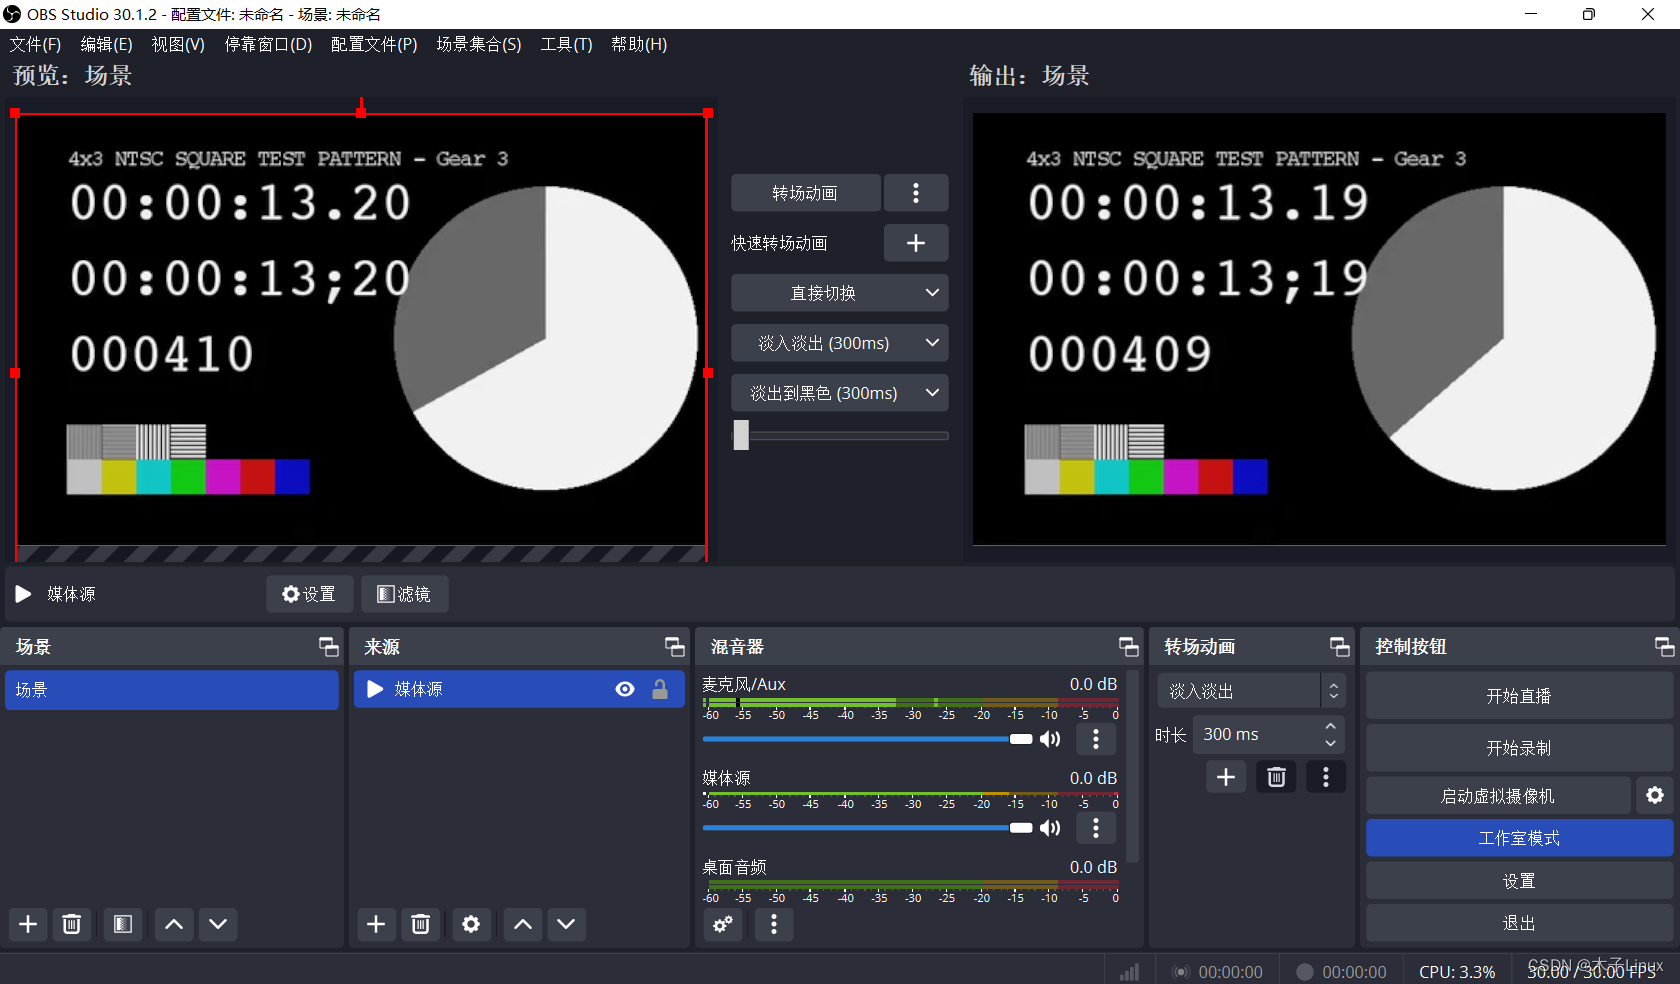Move scene up with arrow
1680x984 pixels.
point(174,924)
